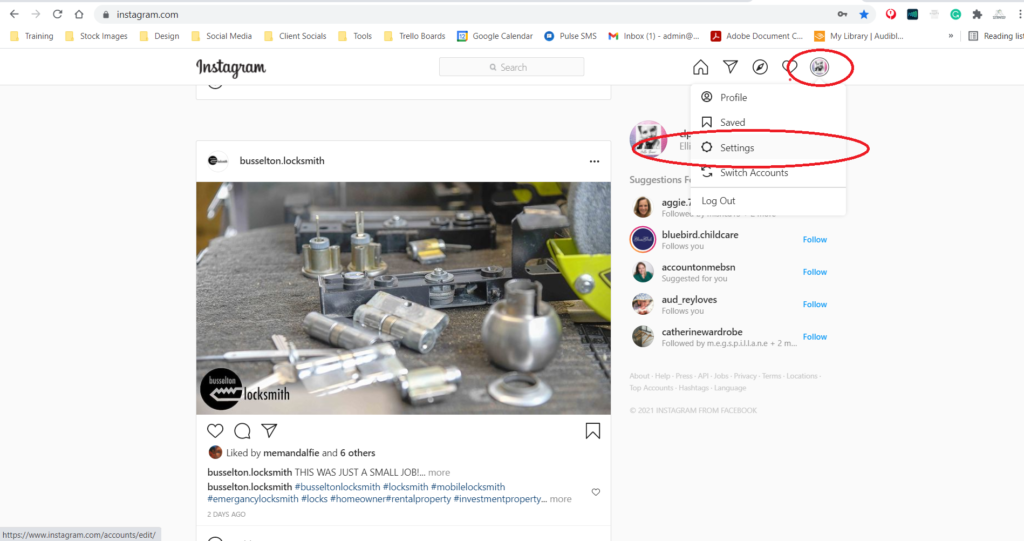This screenshot has height=541, width=1024.
Task: Click #busseltonlocksmith hashtag
Action: click(x=338, y=487)
